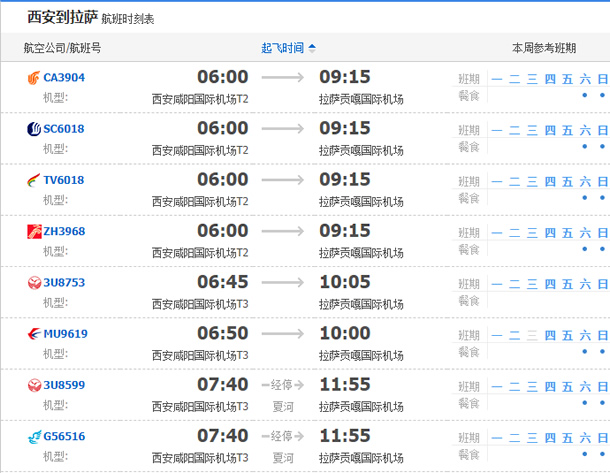Click the Shandong Airlines logo beside SC6018
Image resolution: width=610 pixels, height=473 pixels.
pyautogui.click(x=34, y=128)
